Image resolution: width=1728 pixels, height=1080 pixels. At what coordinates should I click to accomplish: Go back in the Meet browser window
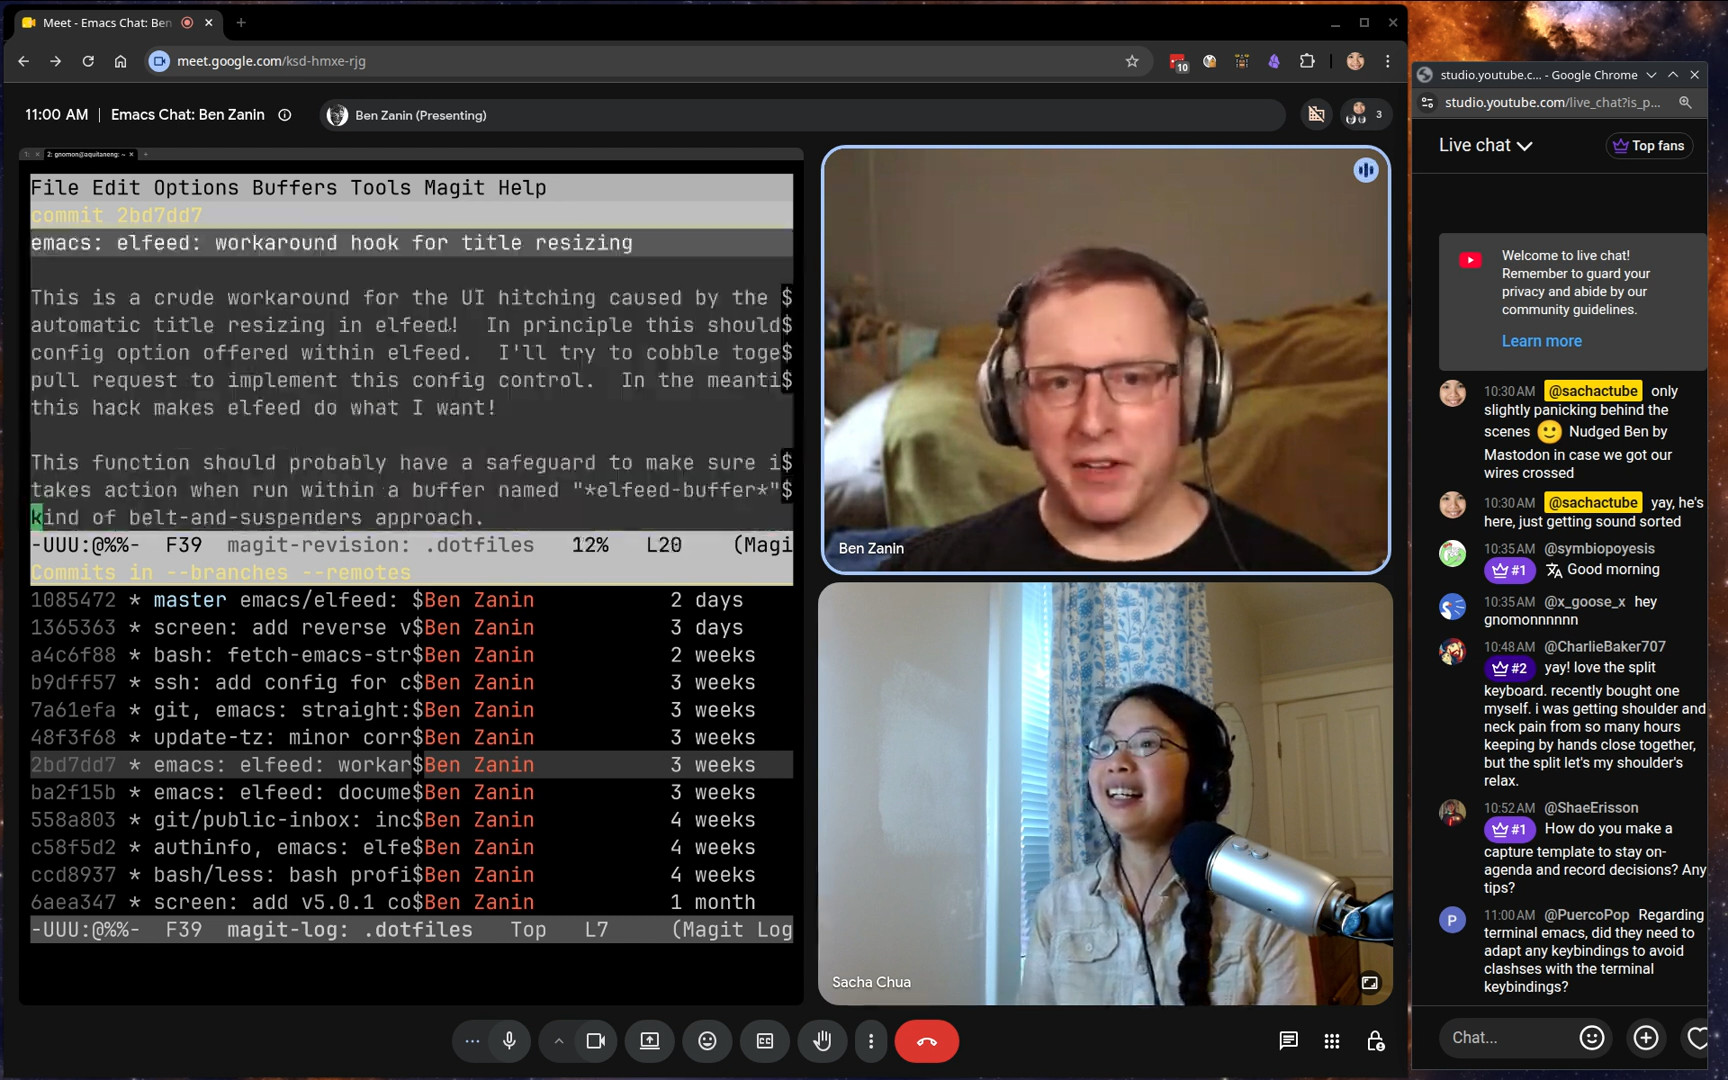coord(24,61)
